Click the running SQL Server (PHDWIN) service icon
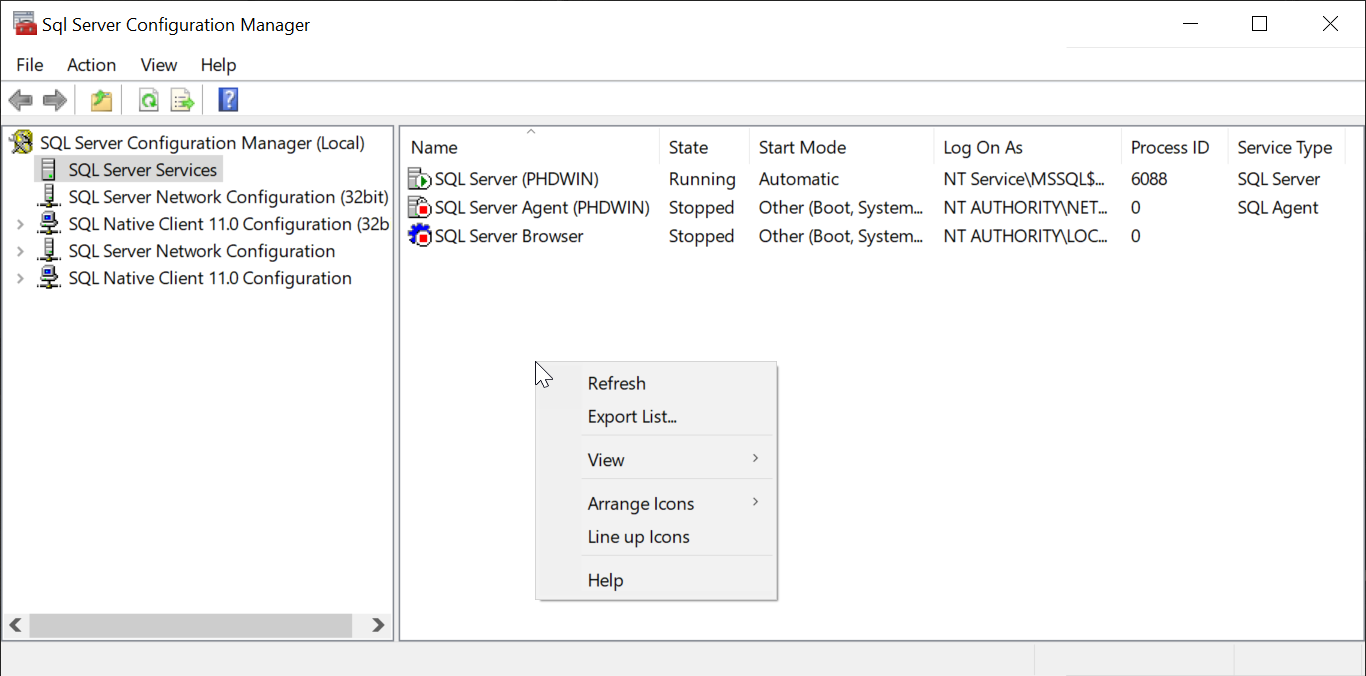1366x676 pixels. tap(420, 179)
